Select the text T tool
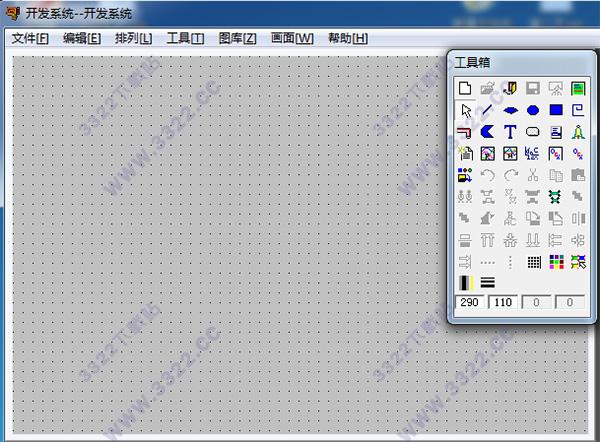Viewport: 600px width, 442px height. [510, 132]
